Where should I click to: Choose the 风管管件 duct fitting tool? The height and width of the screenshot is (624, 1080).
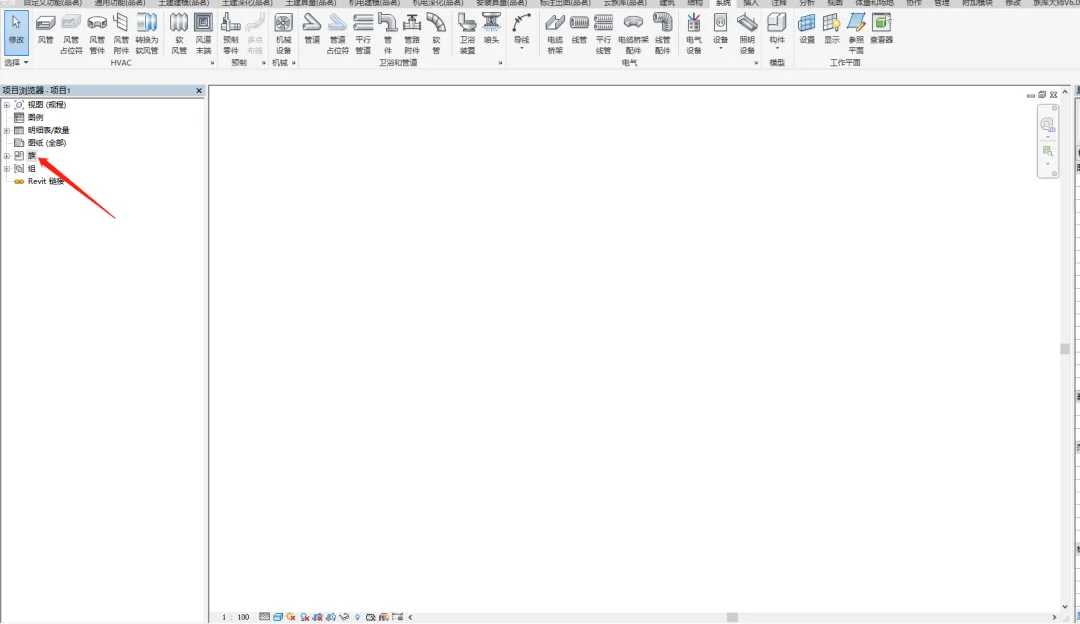(x=97, y=34)
